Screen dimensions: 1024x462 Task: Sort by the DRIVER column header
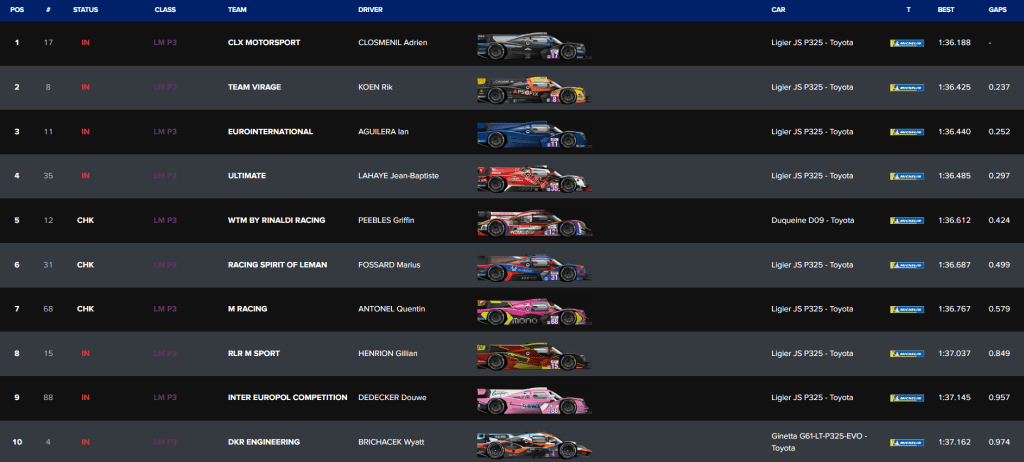pos(370,10)
